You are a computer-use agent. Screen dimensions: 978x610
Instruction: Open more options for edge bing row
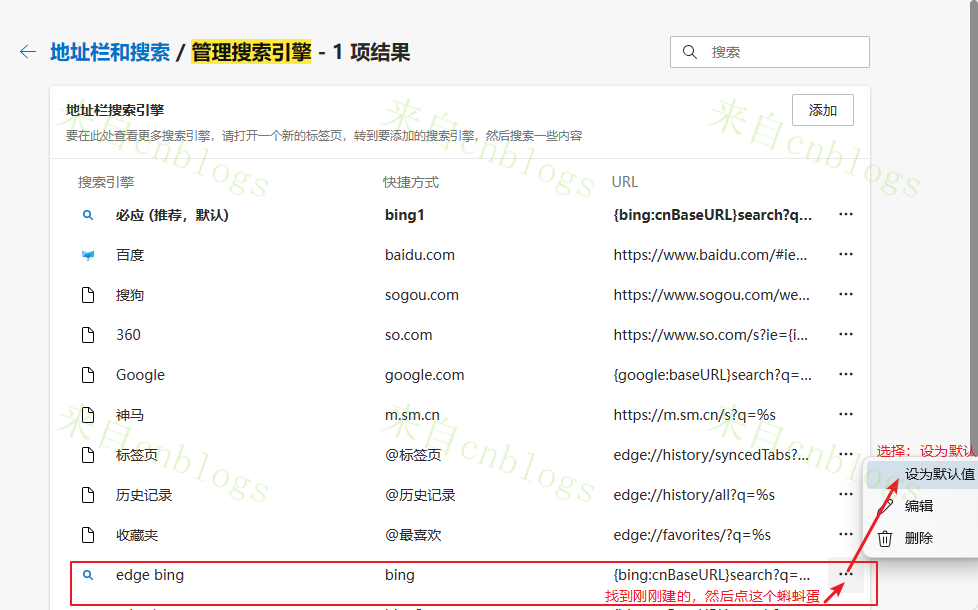coord(846,574)
